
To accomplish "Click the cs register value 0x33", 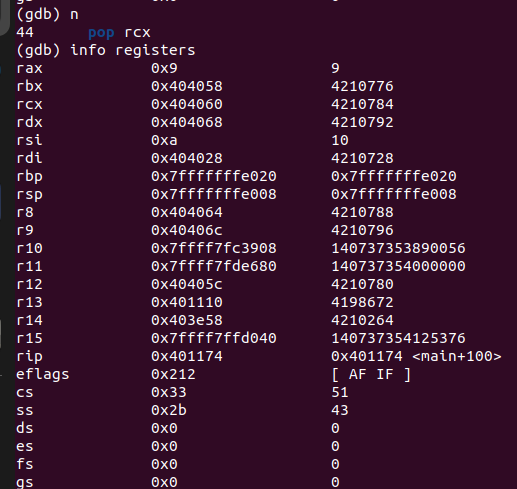I will click(x=169, y=392).
